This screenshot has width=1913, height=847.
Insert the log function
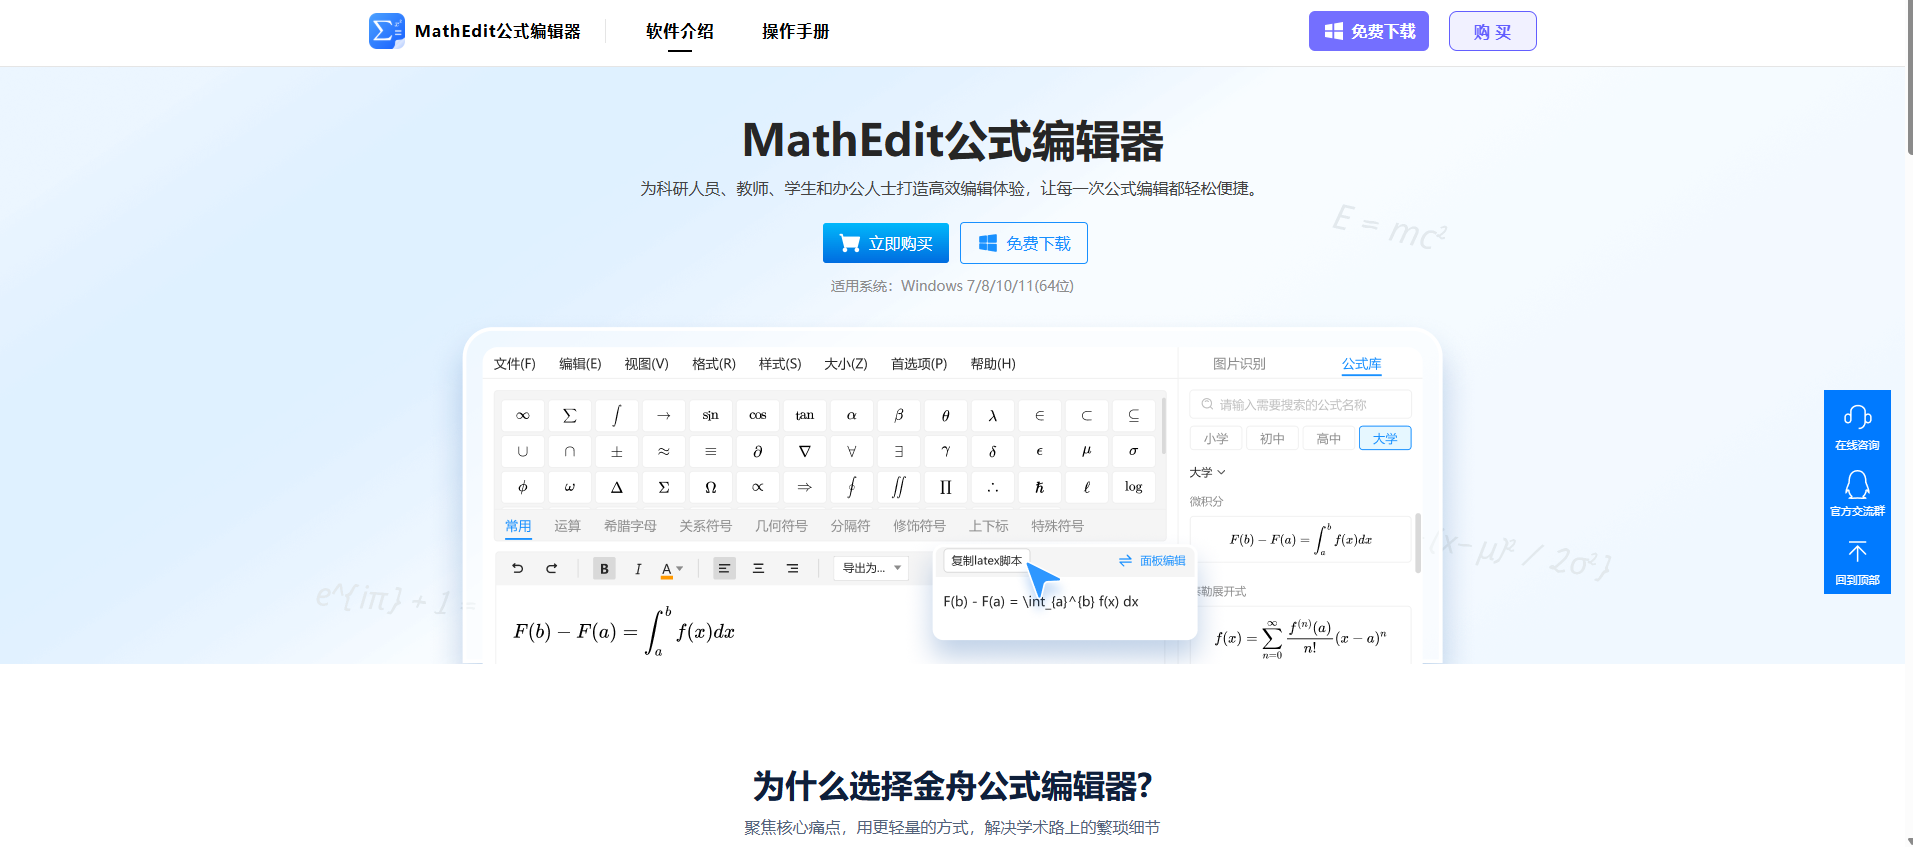click(1133, 487)
